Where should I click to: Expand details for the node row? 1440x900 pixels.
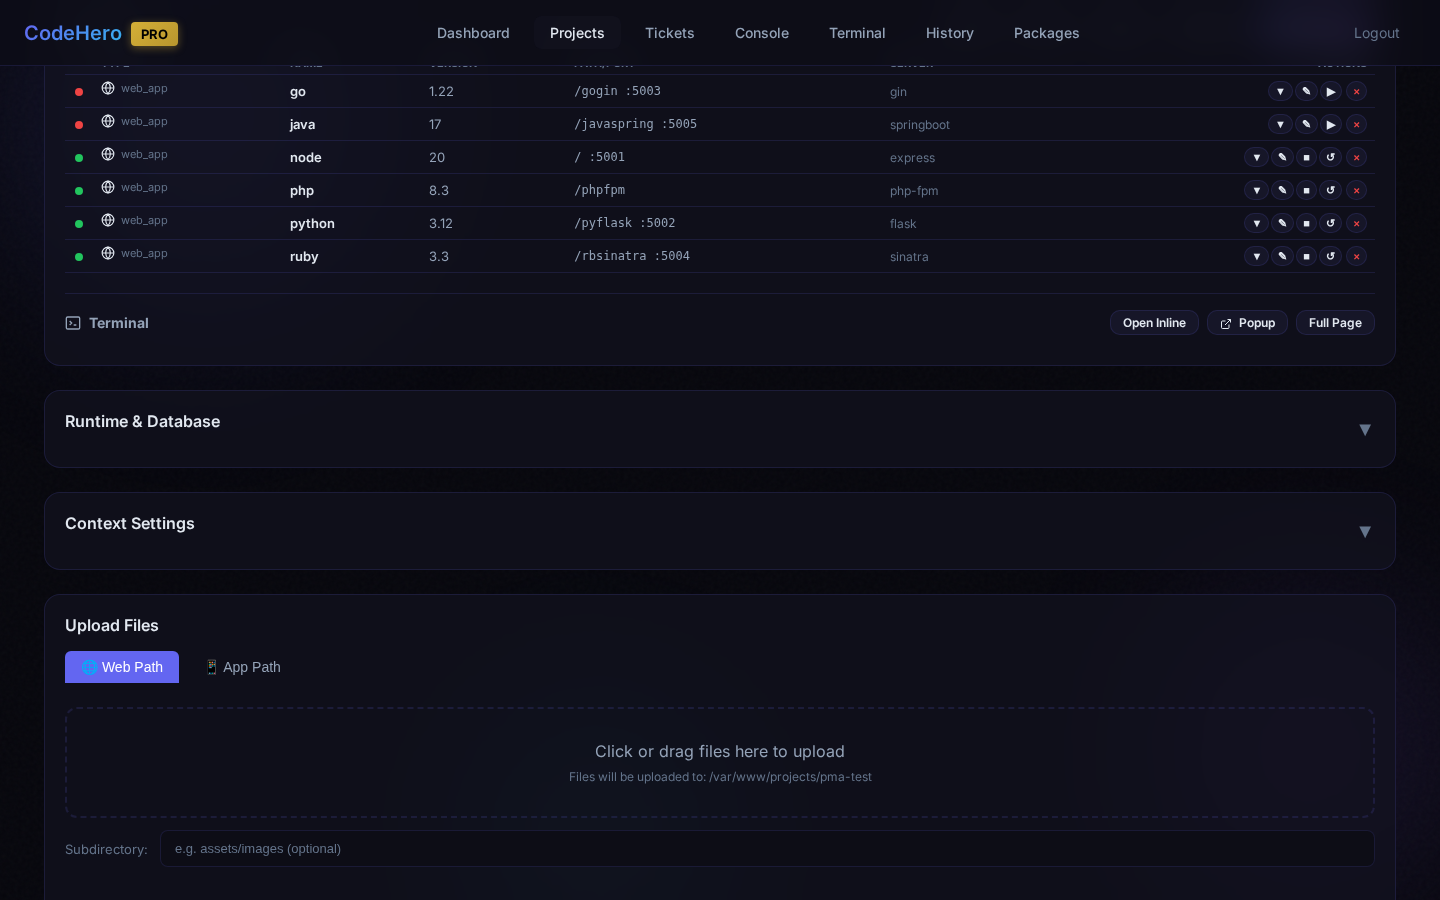click(x=1256, y=158)
